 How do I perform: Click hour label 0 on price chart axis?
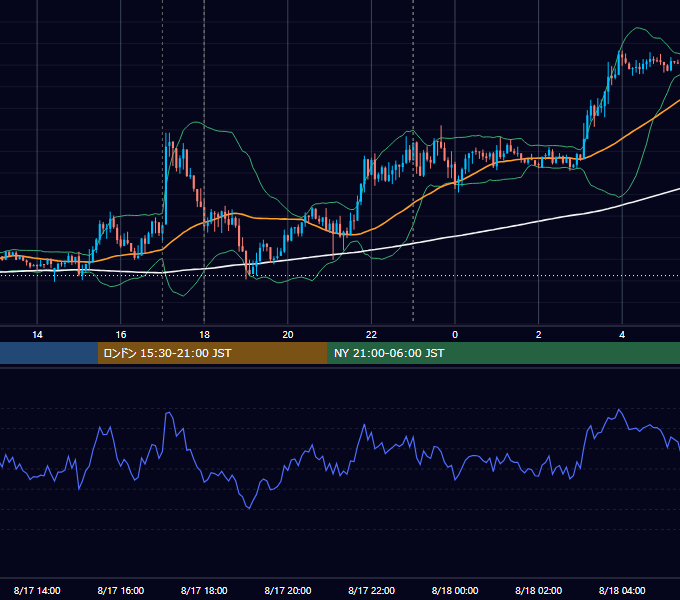455,334
